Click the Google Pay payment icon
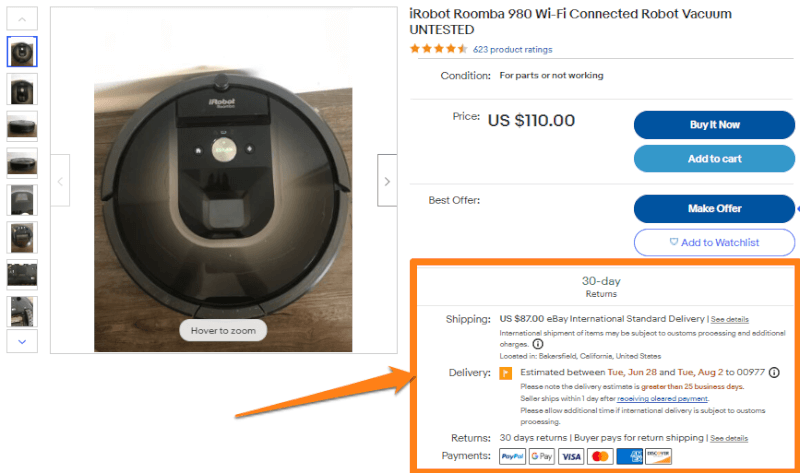Image resolution: width=800 pixels, height=473 pixels. (x=541, y=456)
